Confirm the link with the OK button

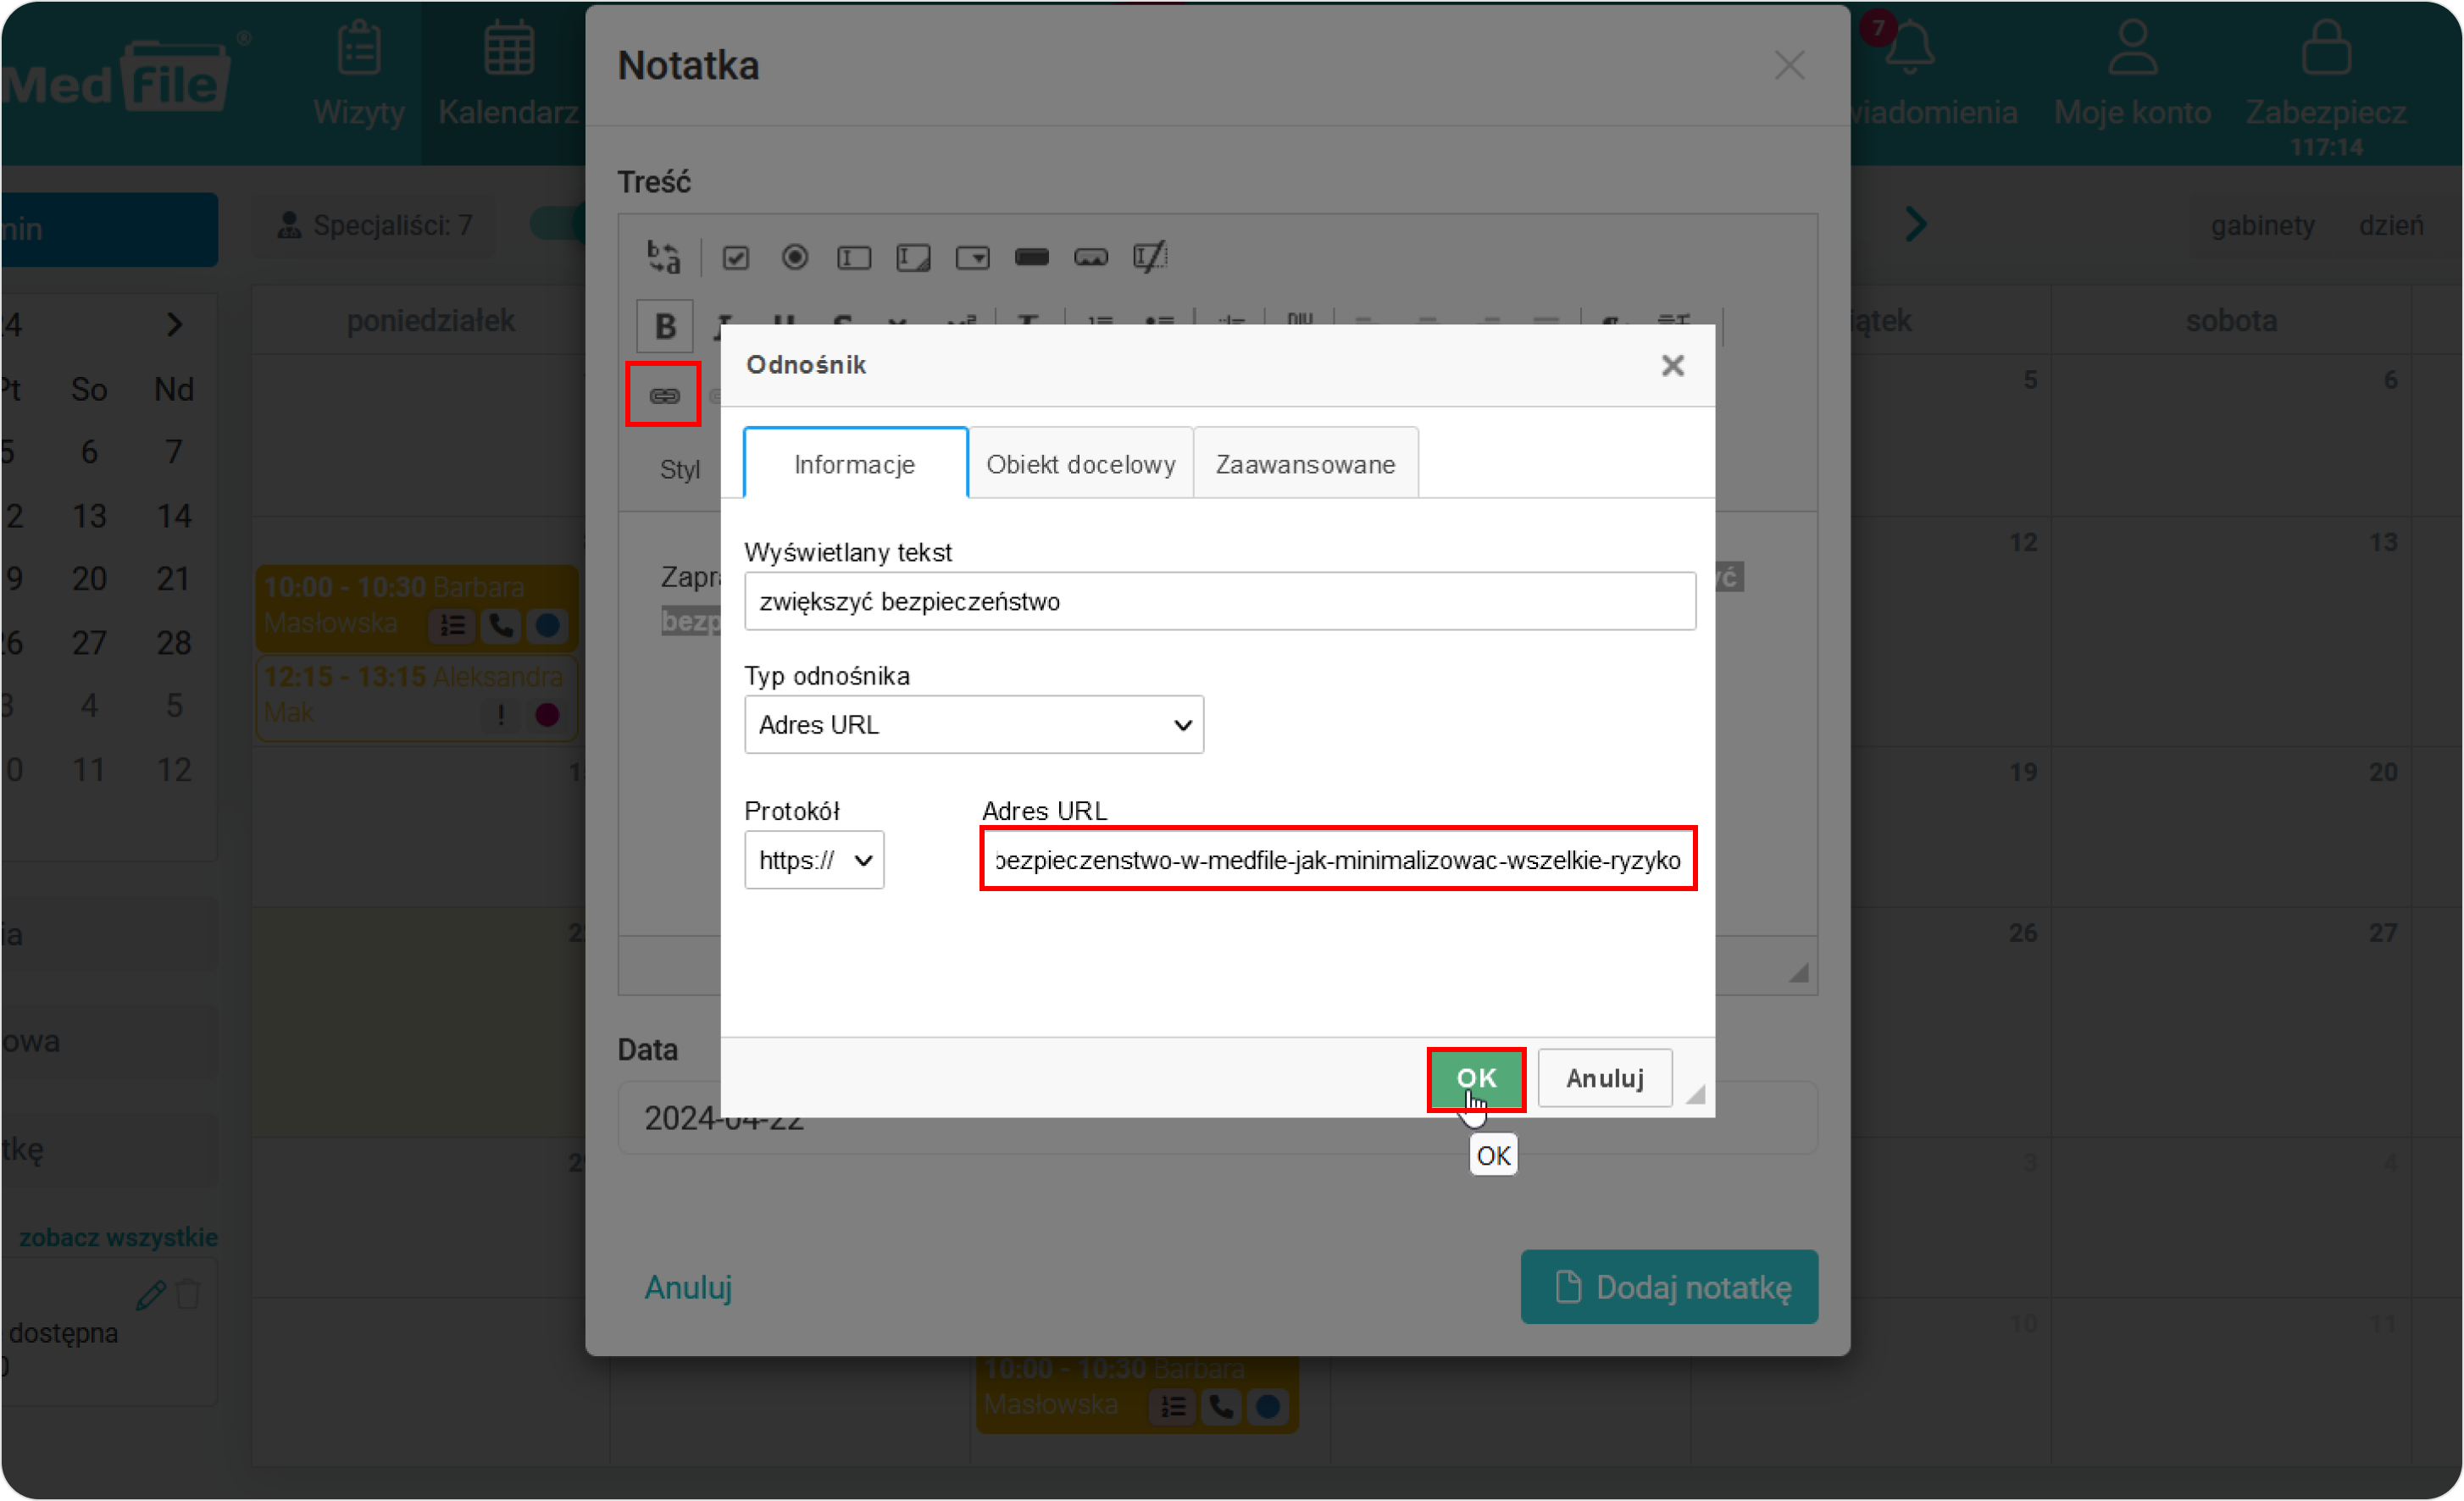click(1476, 1078)
